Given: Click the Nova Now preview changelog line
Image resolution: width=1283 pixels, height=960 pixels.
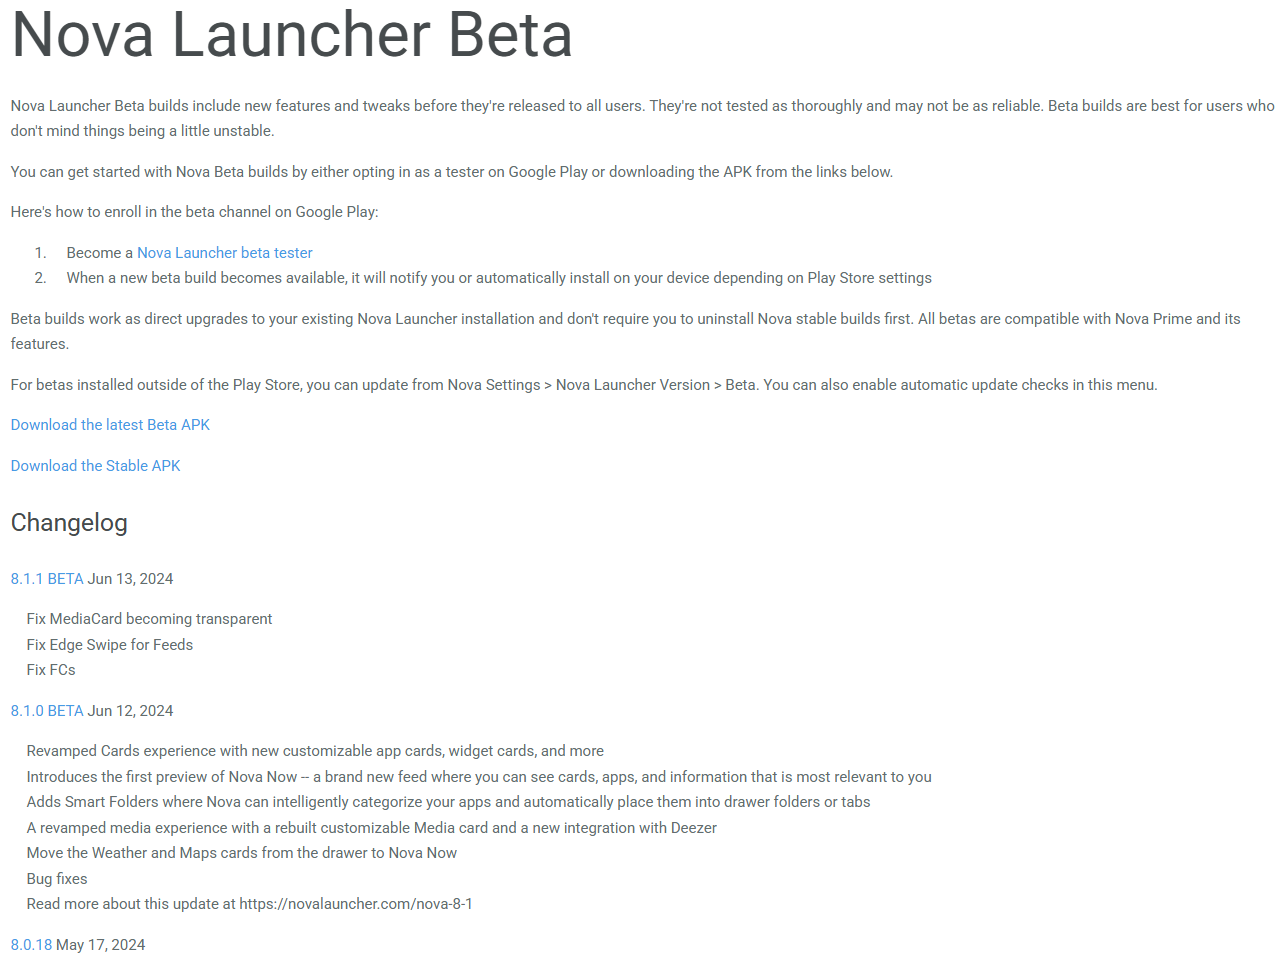Looking at the screenshot, I should [x=479, y=777].
